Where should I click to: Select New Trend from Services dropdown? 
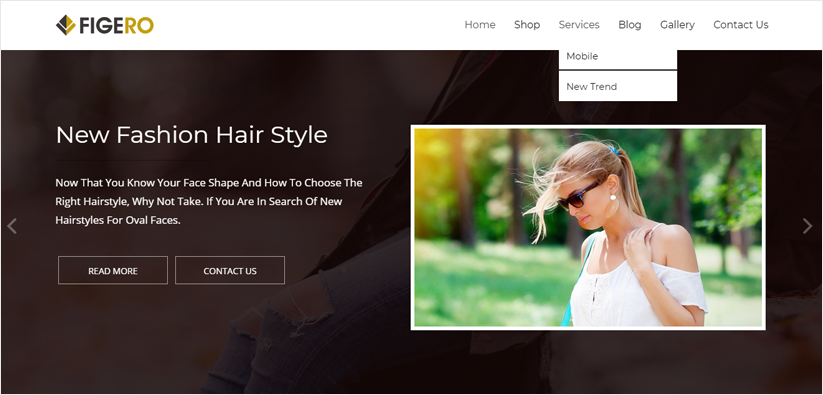618,87
